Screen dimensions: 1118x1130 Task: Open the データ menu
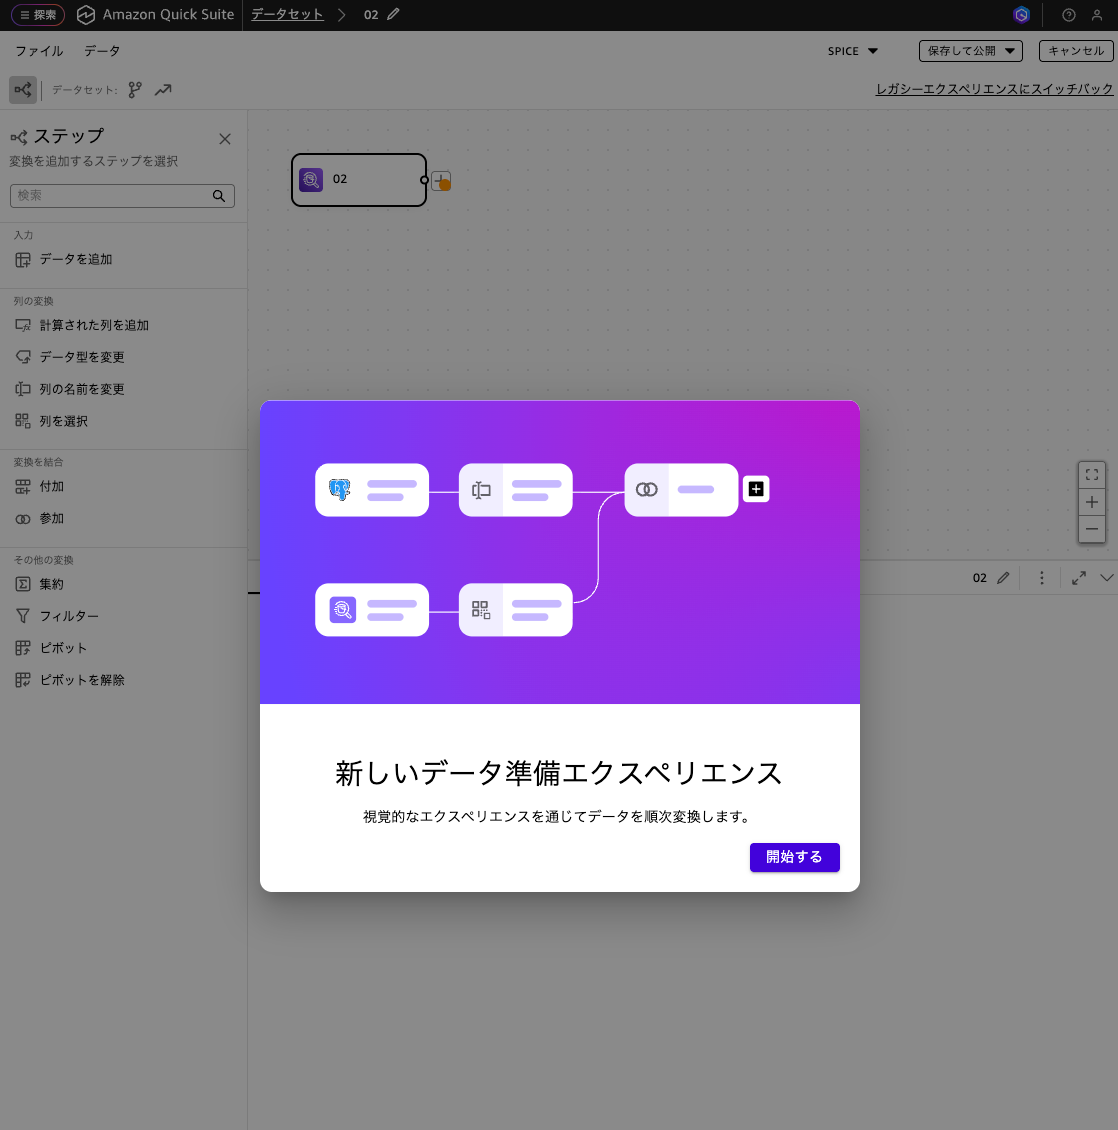[x=102, y=51]
